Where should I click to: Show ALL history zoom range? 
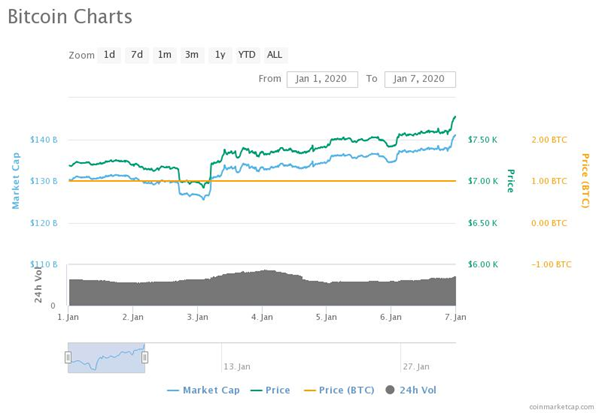pos(275,55)
